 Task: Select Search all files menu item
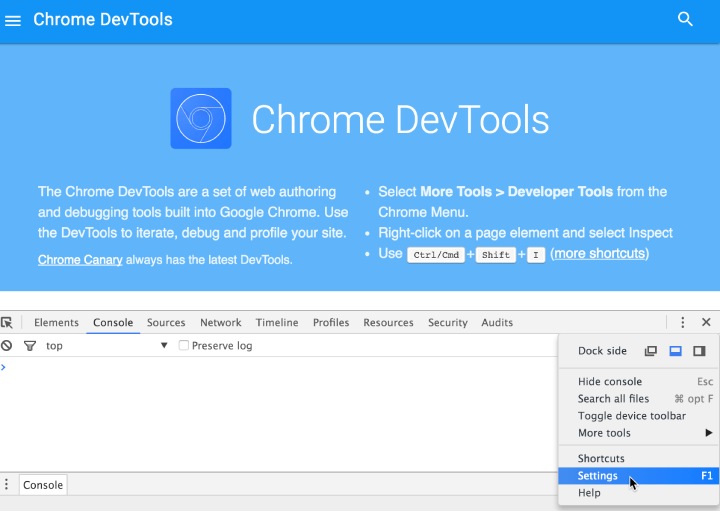639,399
